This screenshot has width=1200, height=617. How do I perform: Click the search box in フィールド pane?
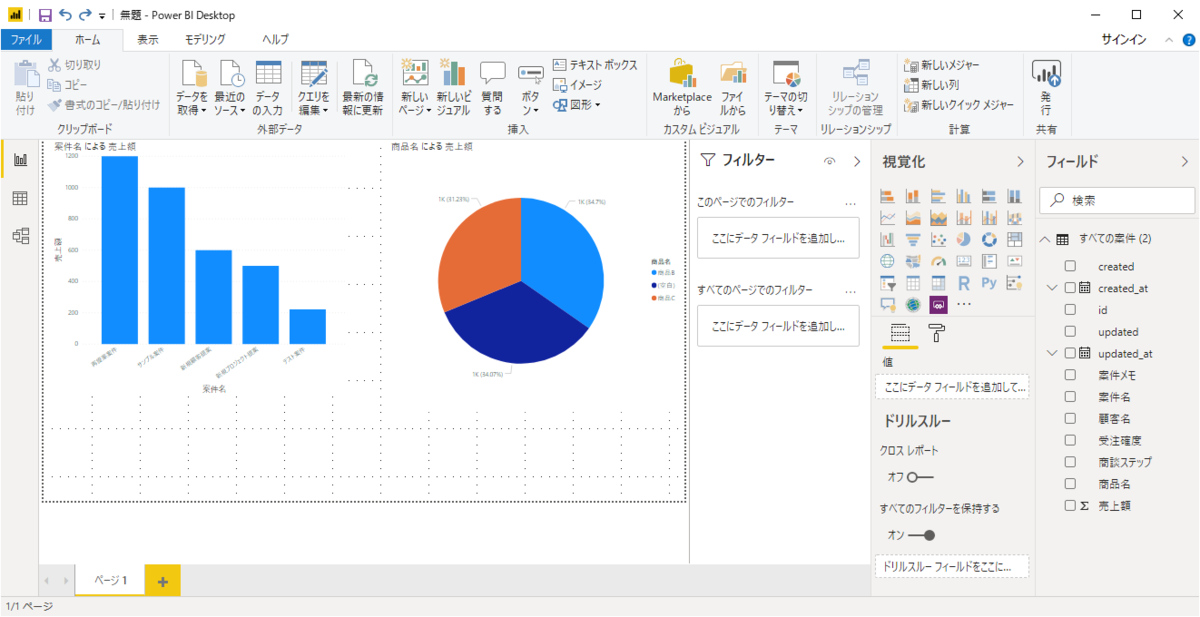pos(1117,200)
